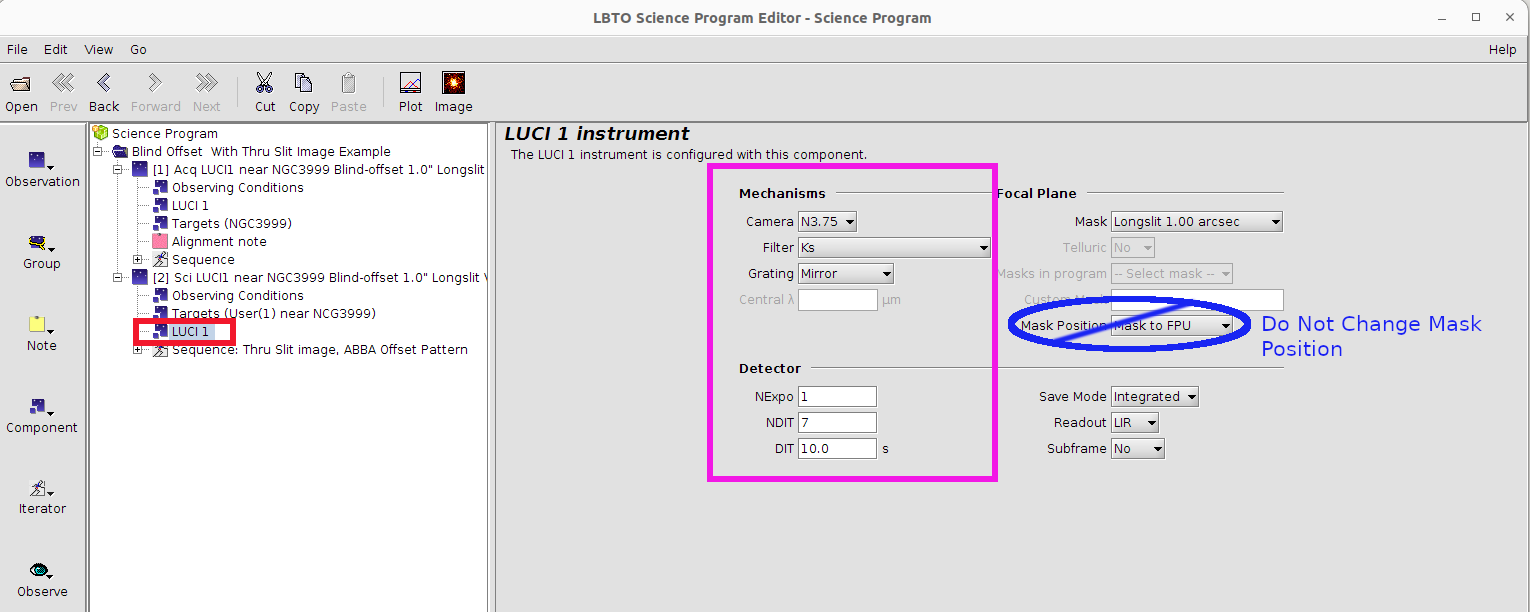The image size is (1530, 612).
Task: Open the Image tool
Action: (453, 84)
